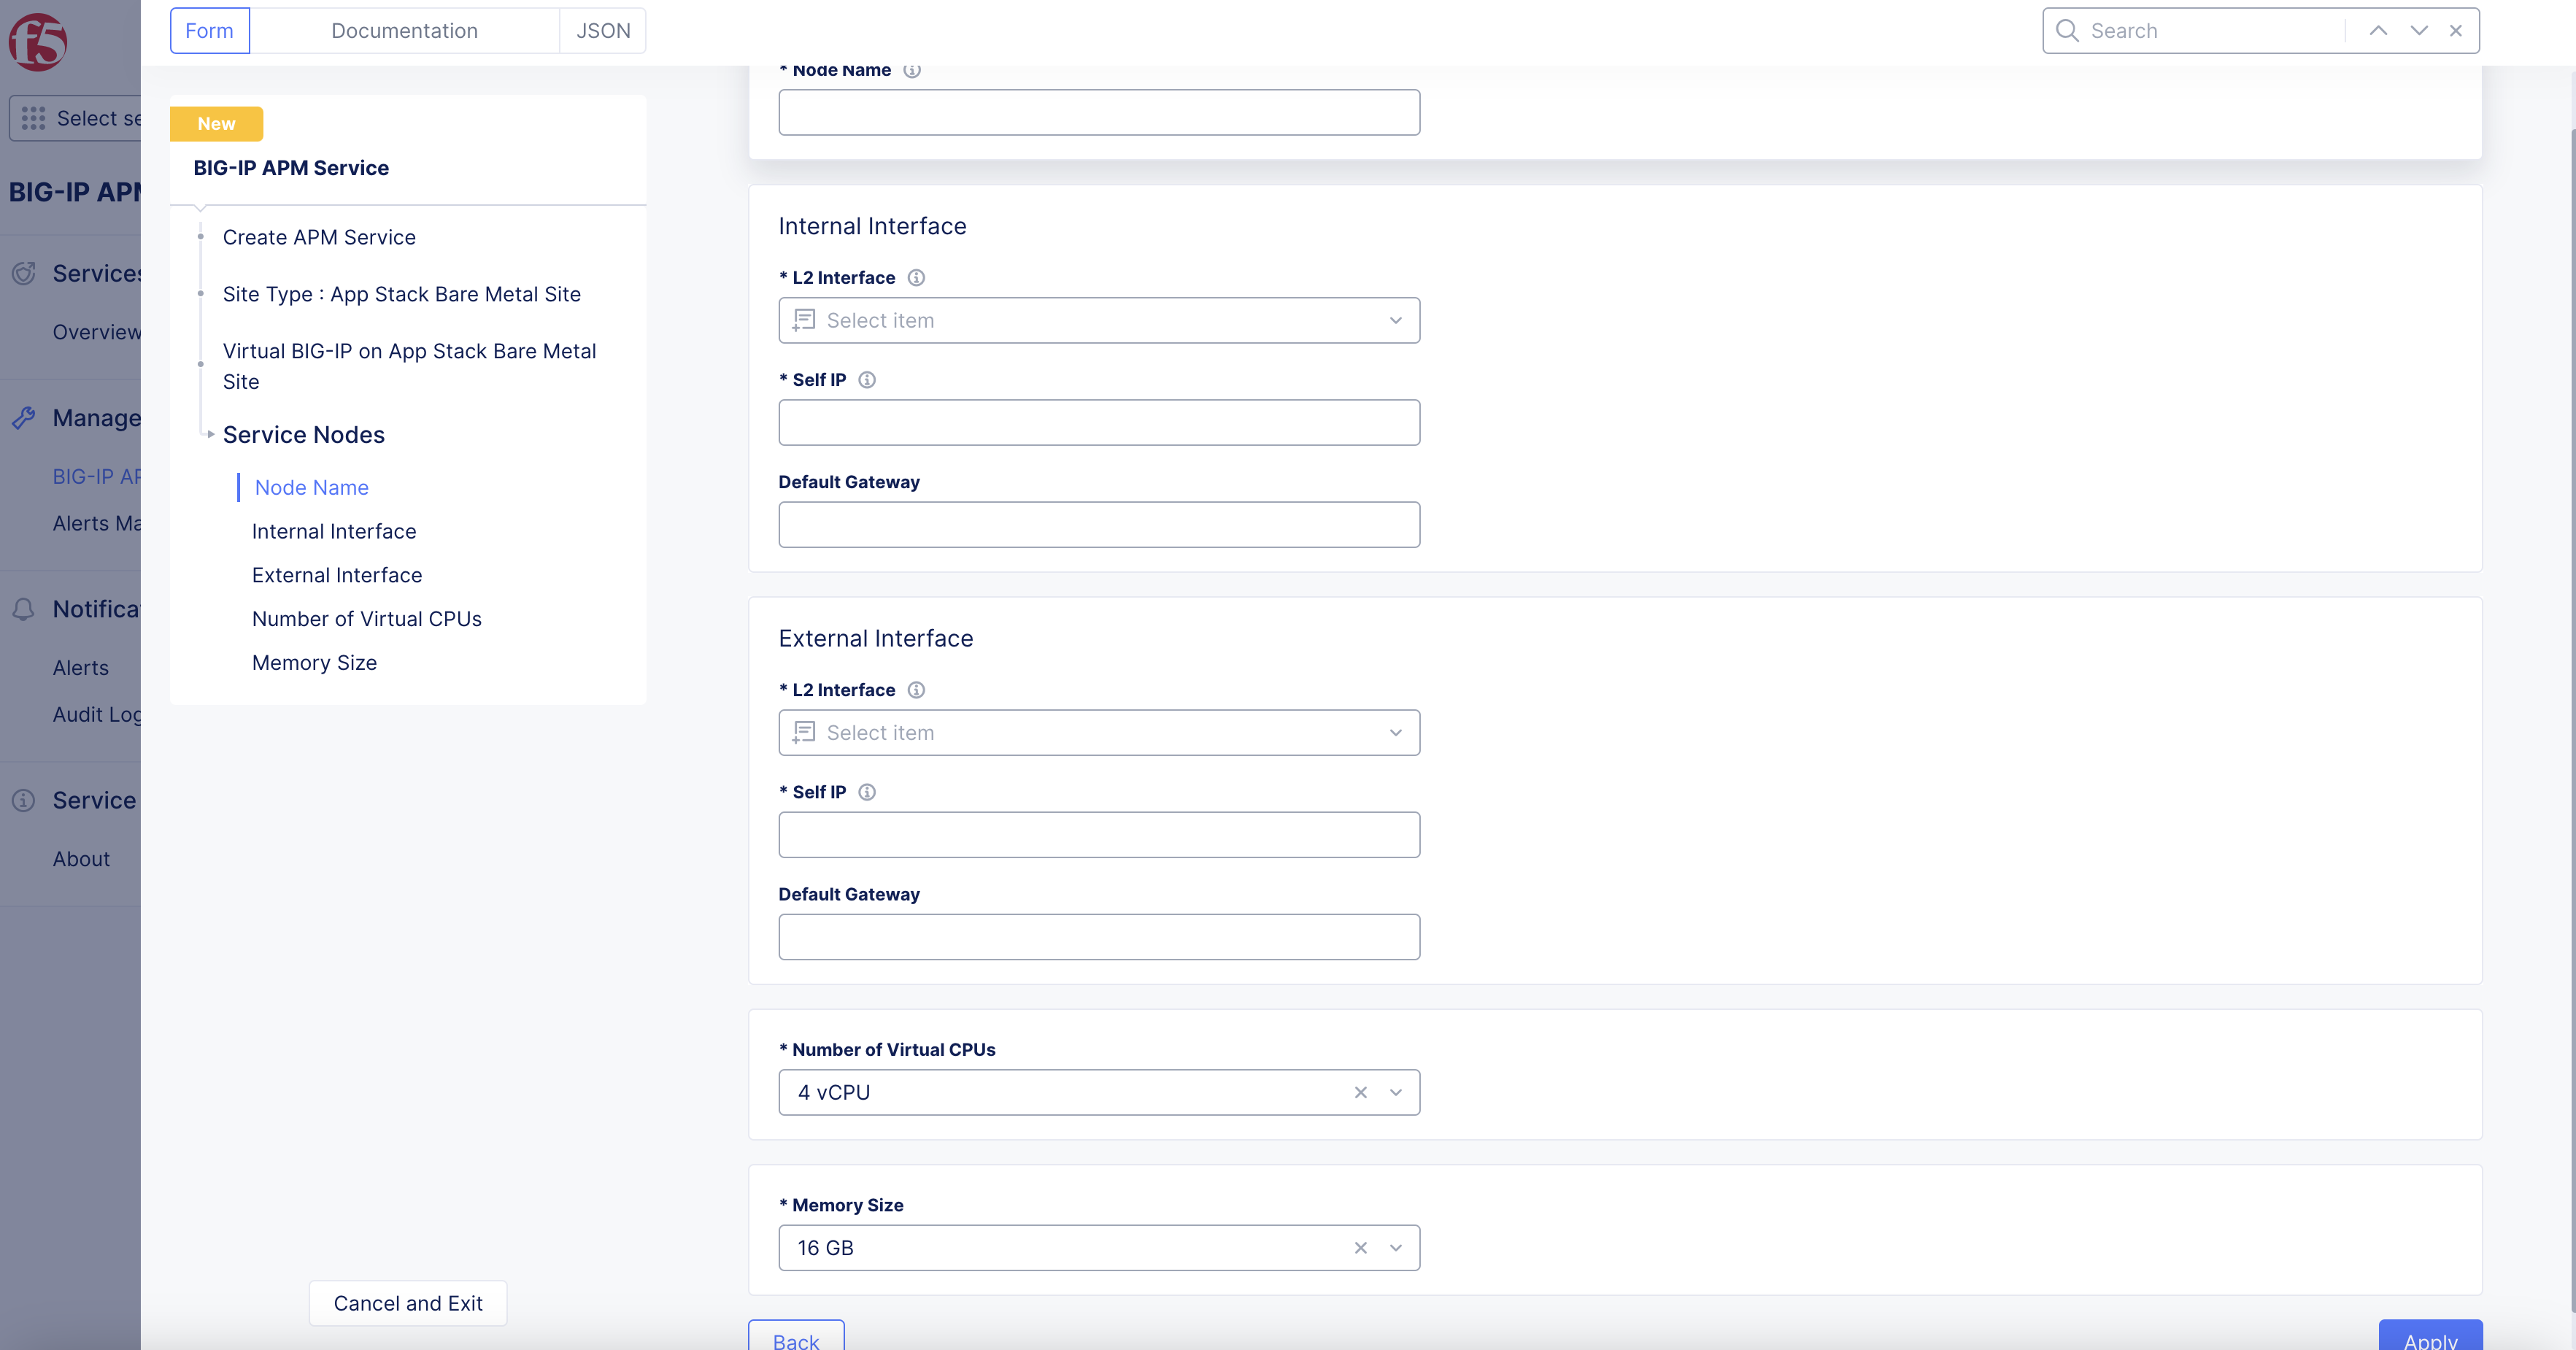Switch to the Documentation tab

pyautogui.click(x=404, y=31)
